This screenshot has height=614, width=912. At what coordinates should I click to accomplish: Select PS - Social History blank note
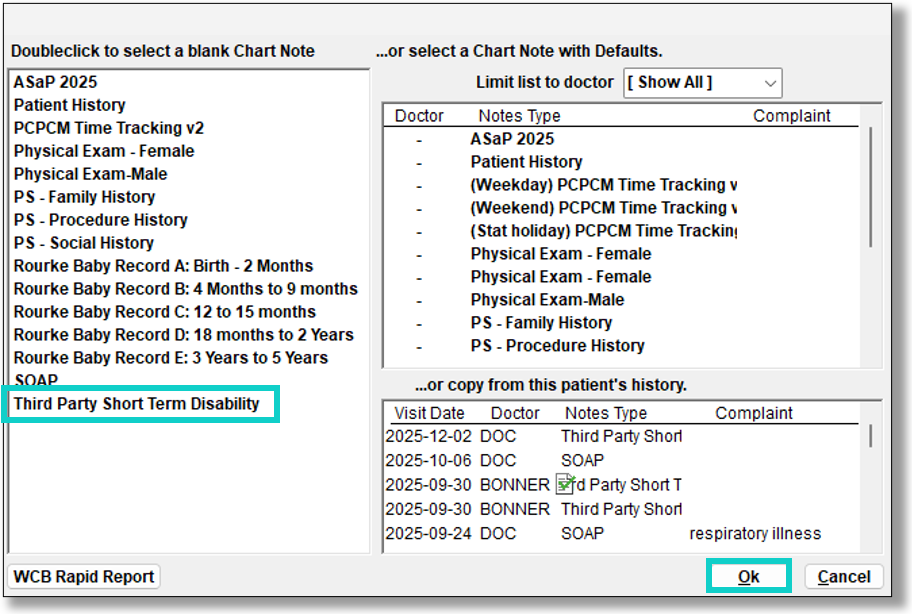83,243
